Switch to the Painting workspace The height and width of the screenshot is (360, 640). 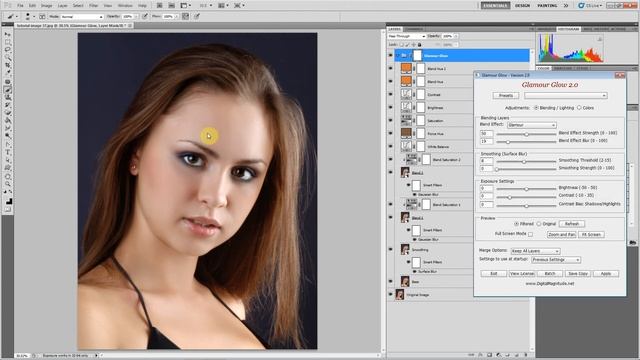click(547, 6)
